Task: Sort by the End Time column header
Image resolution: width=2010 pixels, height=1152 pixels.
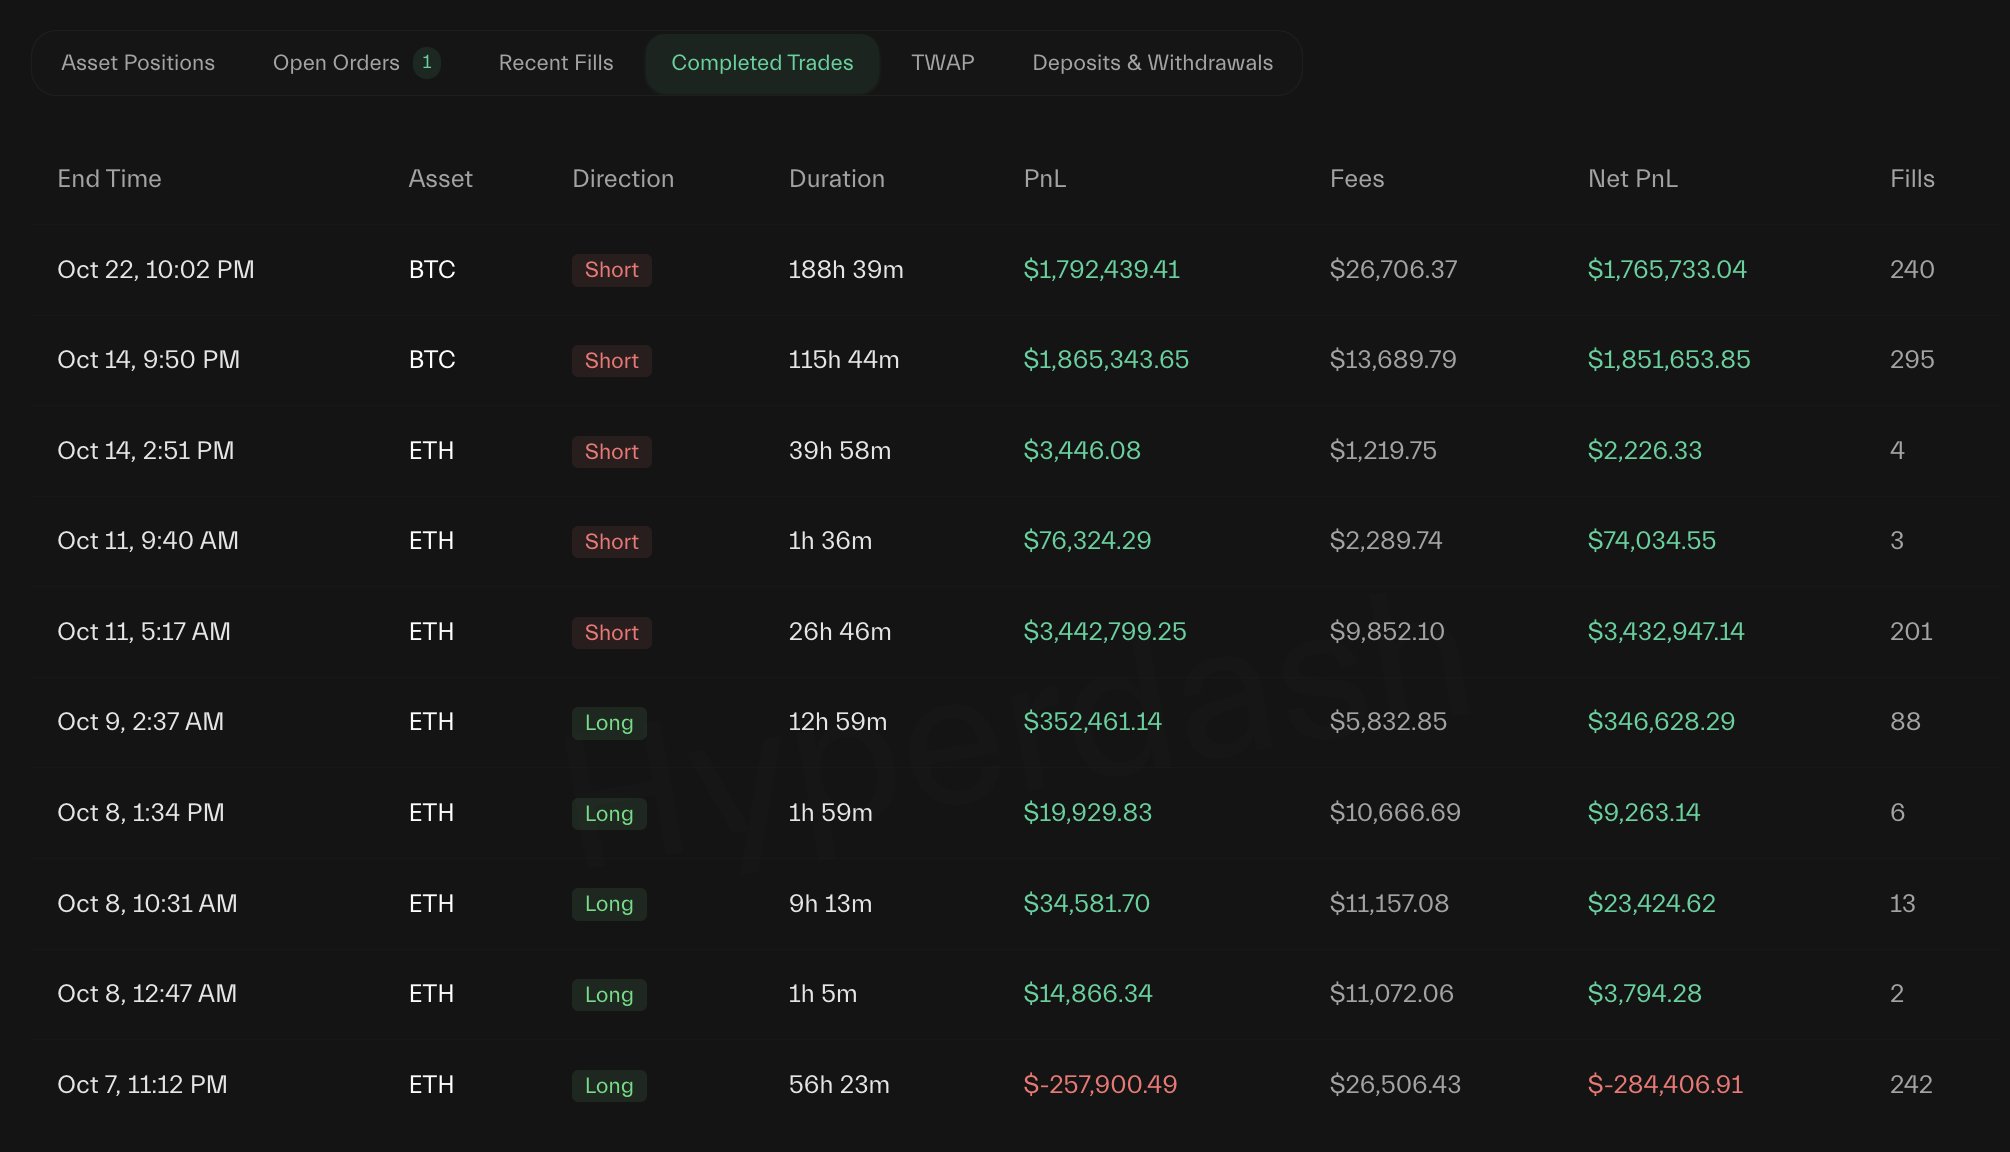Action: click(109, 179)
